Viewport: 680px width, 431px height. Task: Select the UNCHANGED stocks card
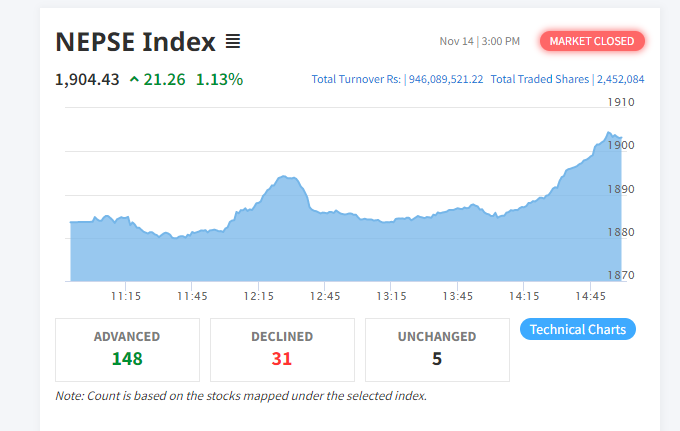tap(437, 349)
